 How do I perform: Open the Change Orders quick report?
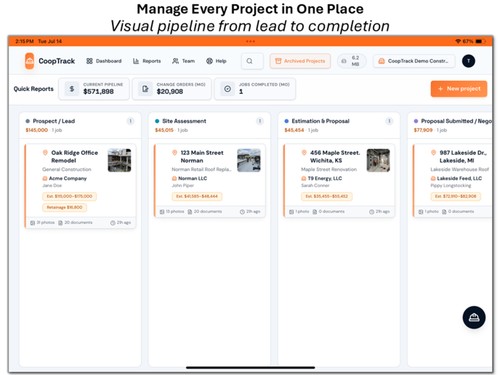(x=172, y=89)
